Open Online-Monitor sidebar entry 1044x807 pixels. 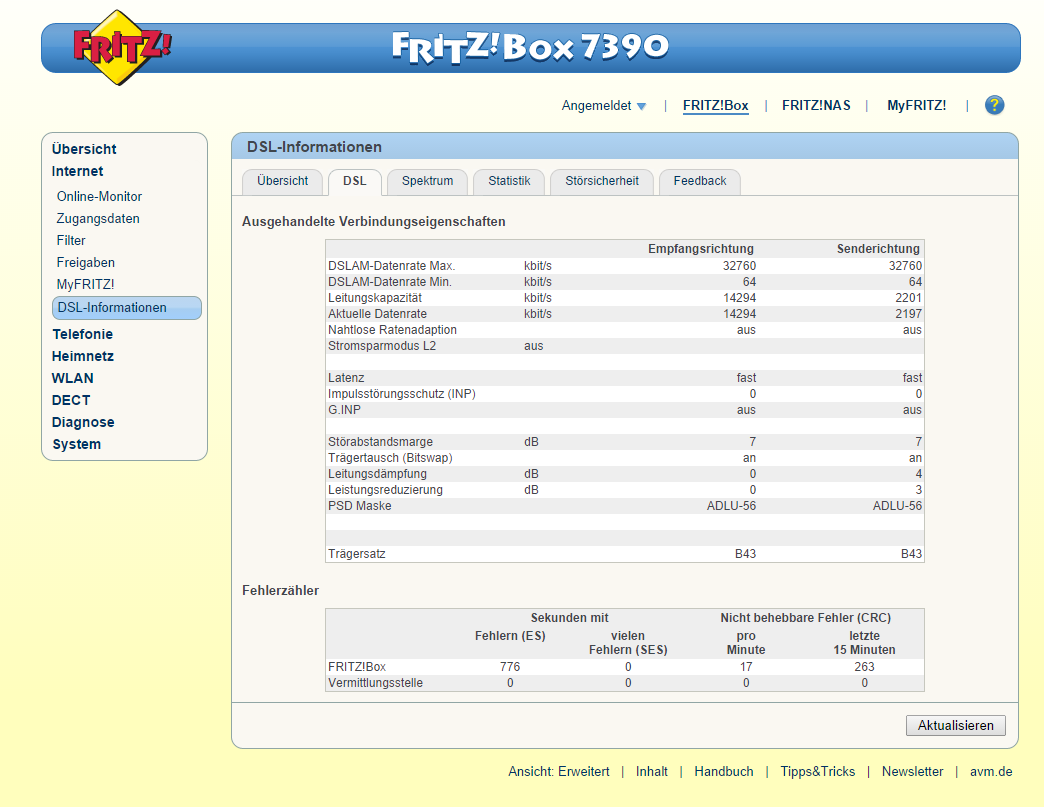99,196
